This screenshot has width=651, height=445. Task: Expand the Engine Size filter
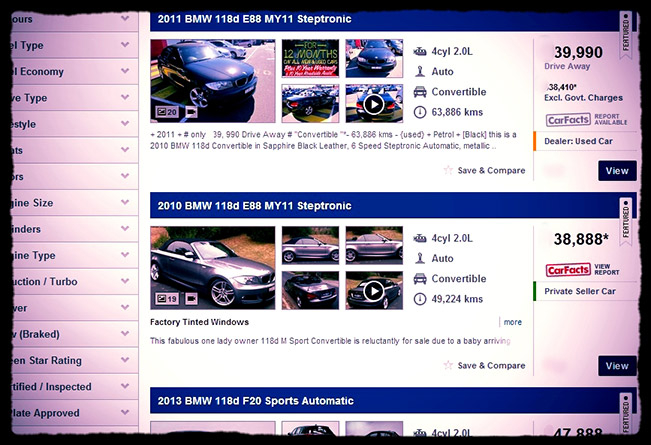point(75,203)
